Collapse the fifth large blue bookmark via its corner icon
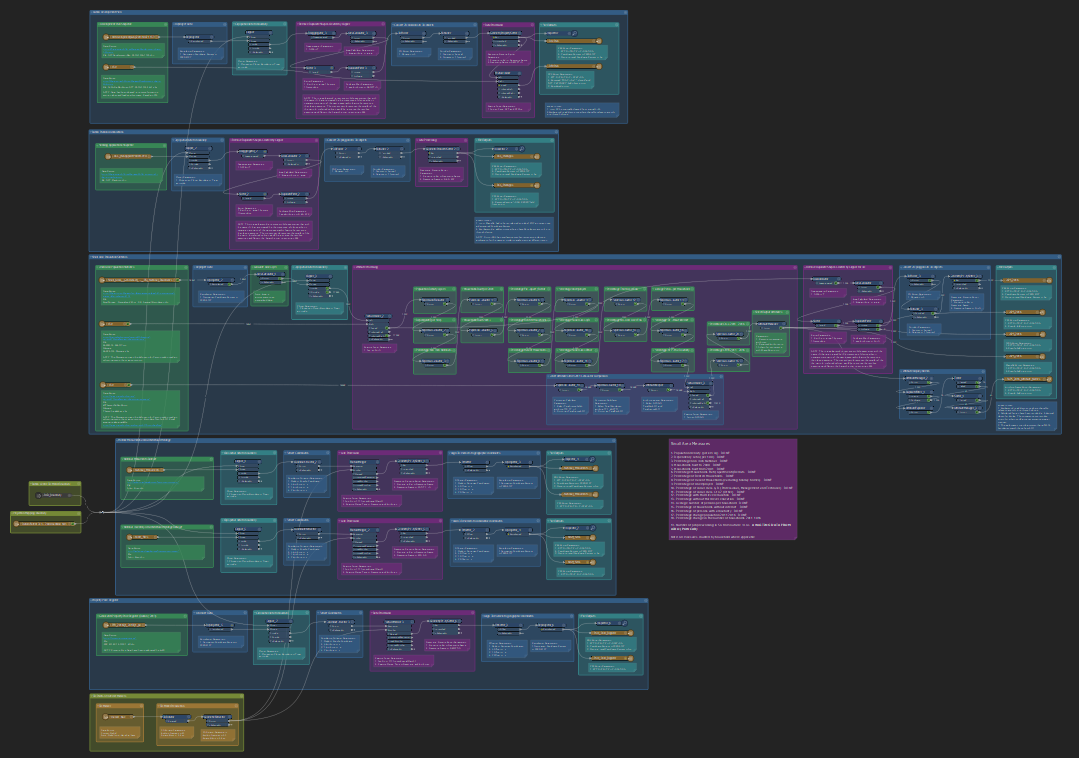This screenshot has width=1079, height=758. point(645,601)
